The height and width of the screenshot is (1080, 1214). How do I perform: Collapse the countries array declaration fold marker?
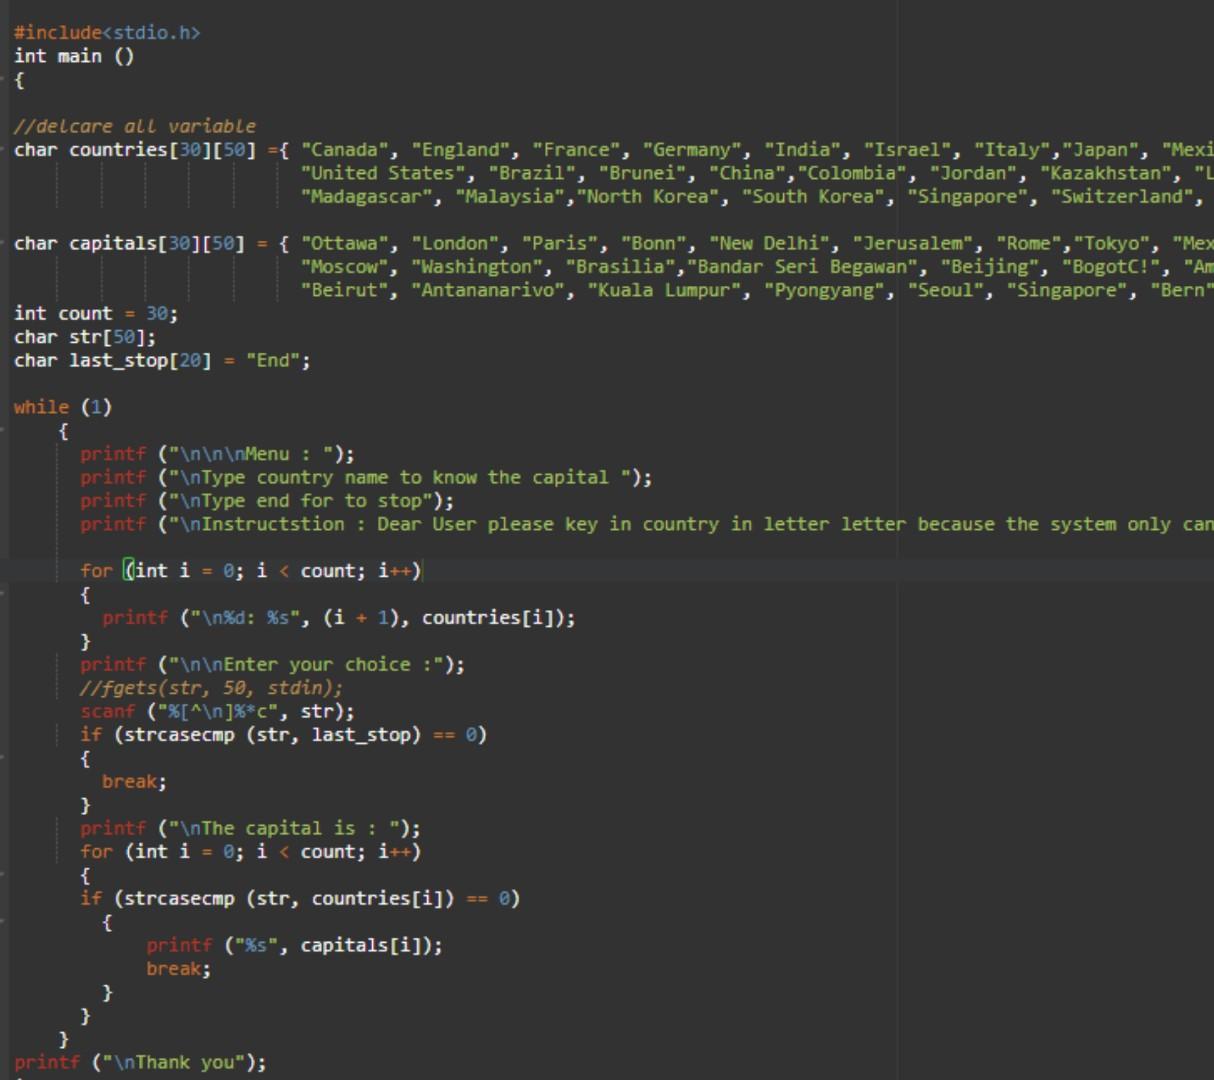coord(5,149)
